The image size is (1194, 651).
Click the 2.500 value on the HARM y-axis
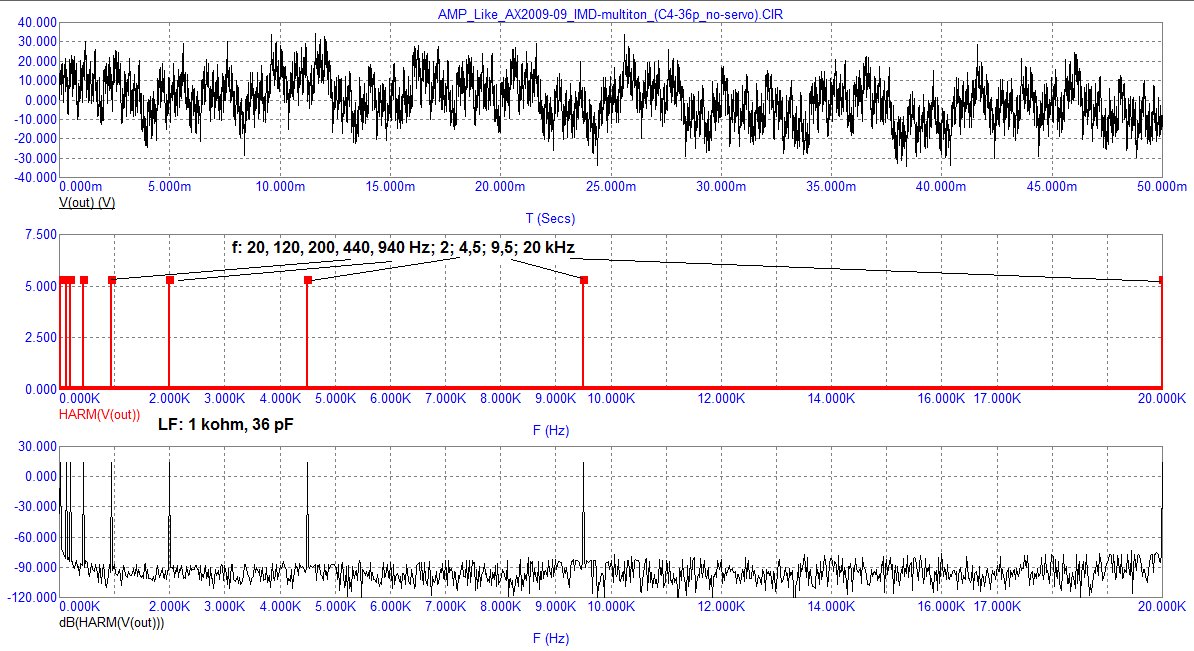[40, 337]
